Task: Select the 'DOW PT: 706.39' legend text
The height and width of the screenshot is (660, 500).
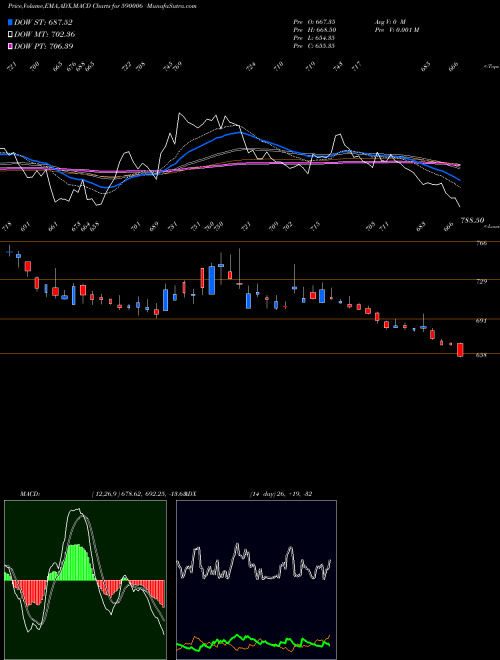Action: point(44,46)
